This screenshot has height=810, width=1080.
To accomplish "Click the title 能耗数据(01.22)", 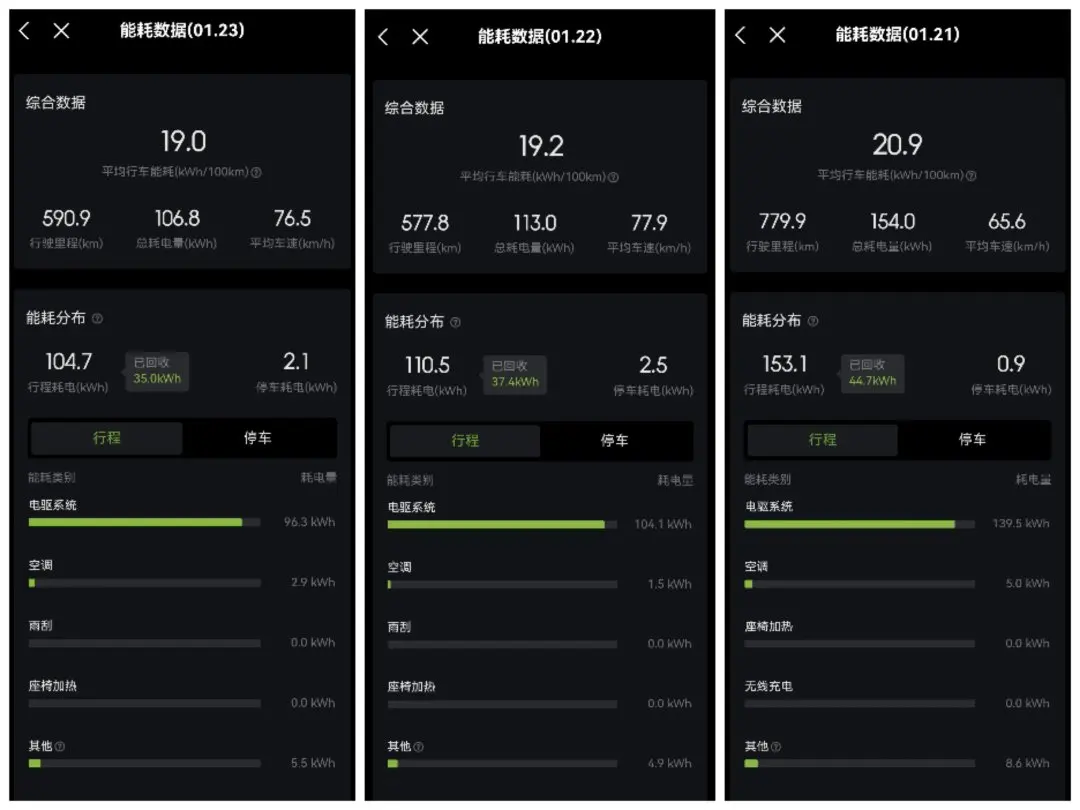I will [540, 37].
